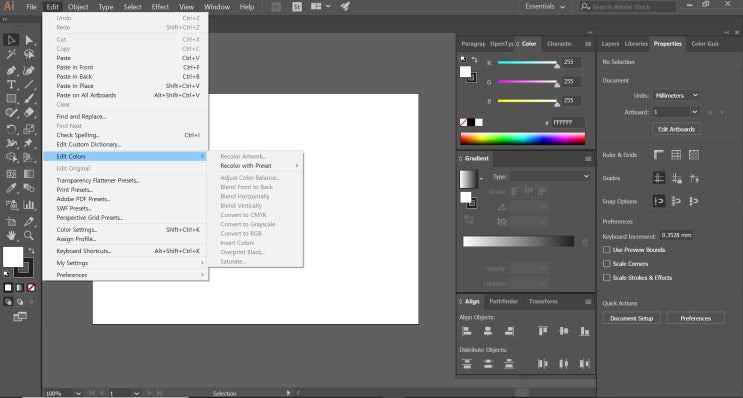Open the Units Millimeters dropdown
The height and width of the screenshot is (398, 743).
[x=676, y=95]
